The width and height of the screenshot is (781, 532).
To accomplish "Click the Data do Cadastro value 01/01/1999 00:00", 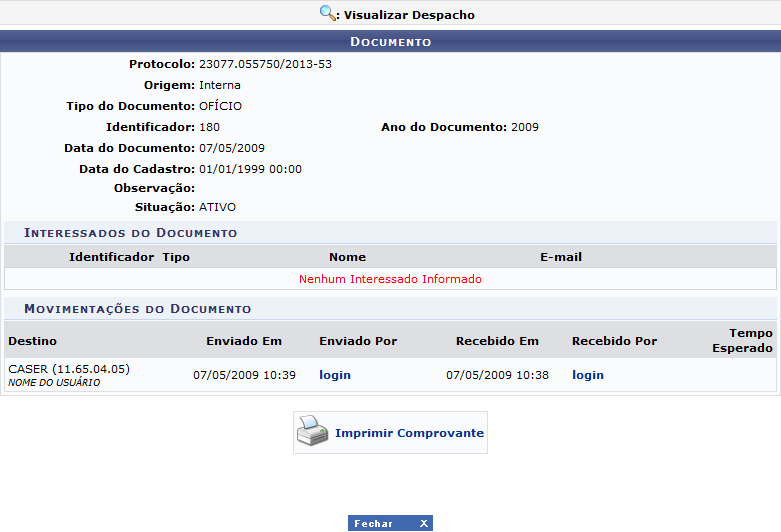I will [251, 169].
